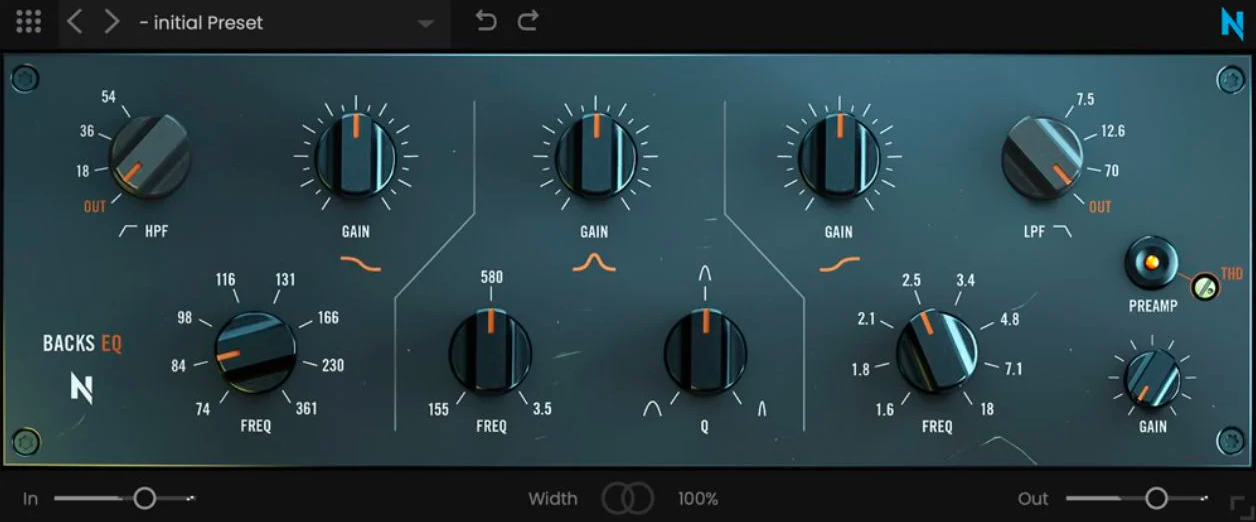Click the wide Q shape icon
Viewport: 1256px width, 522px height.
pos(652,408)
